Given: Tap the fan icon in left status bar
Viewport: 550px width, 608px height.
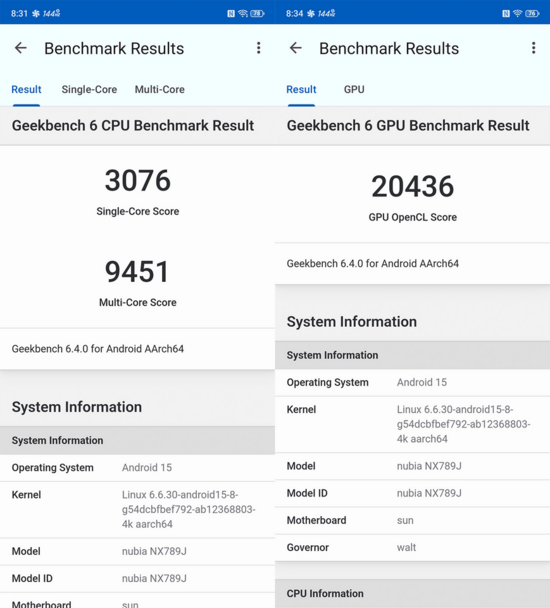Looking at the screenshot, I should point(36,14).
